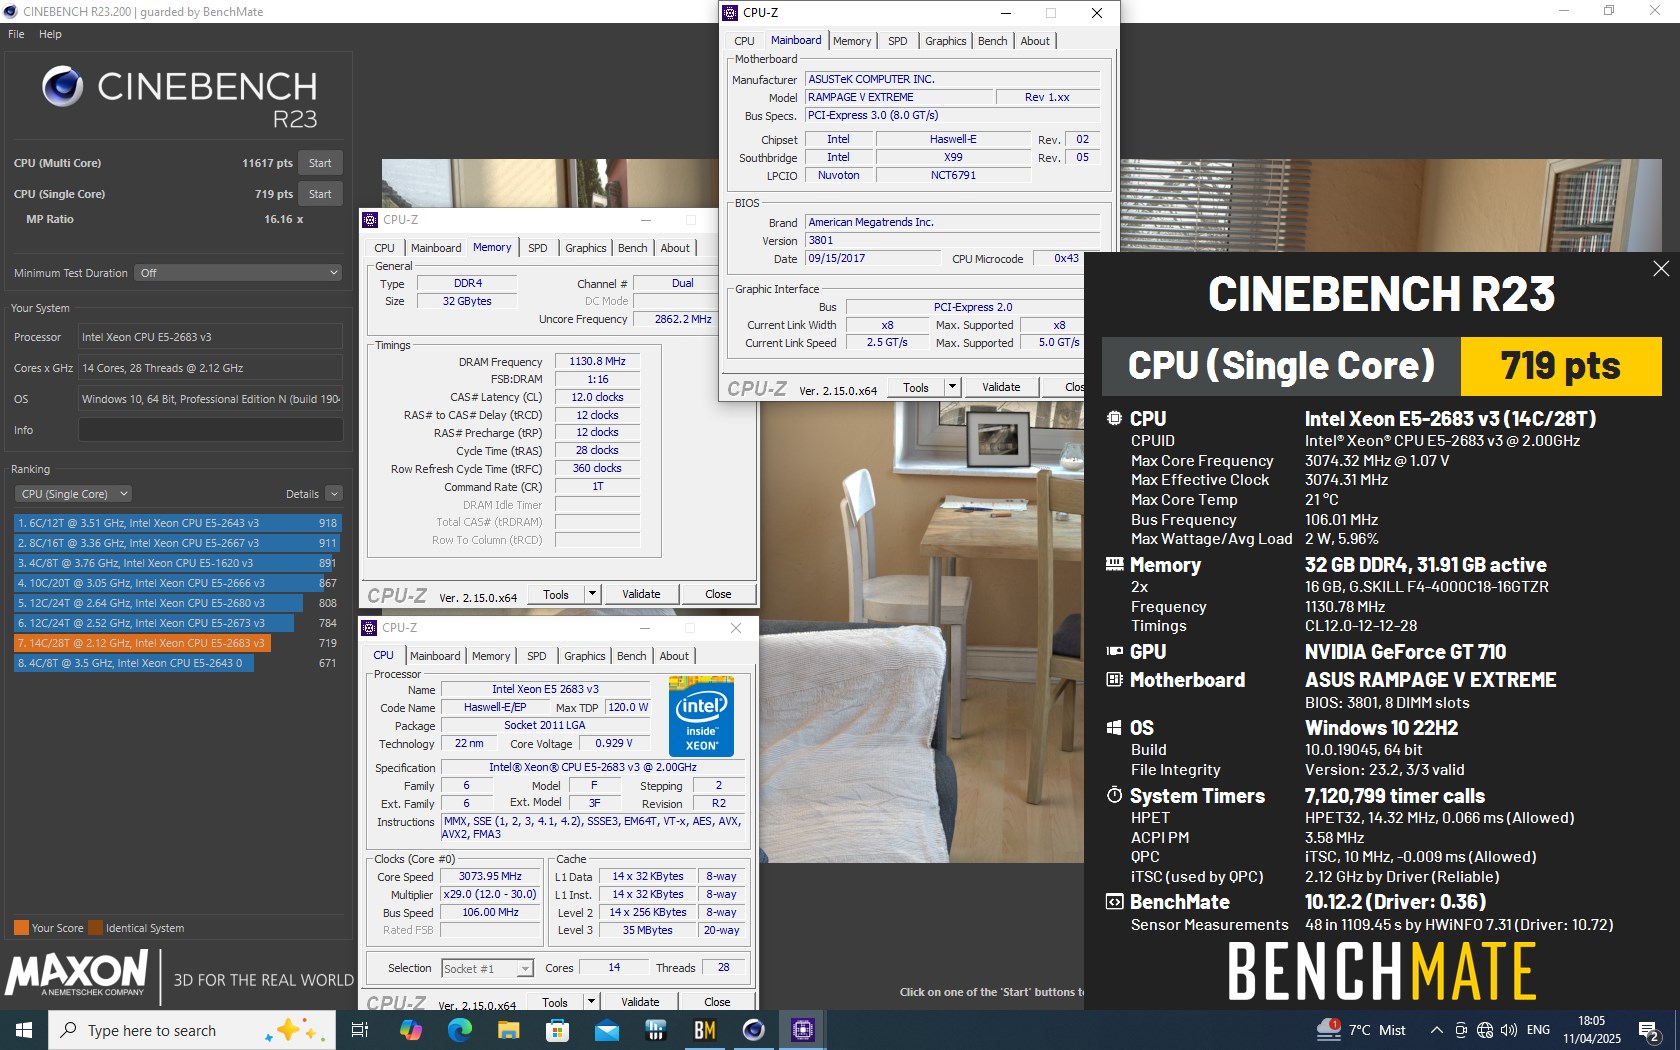
Task: Select ranking row Xeon E5-1620 v3 891
Action: click(177, 563)
